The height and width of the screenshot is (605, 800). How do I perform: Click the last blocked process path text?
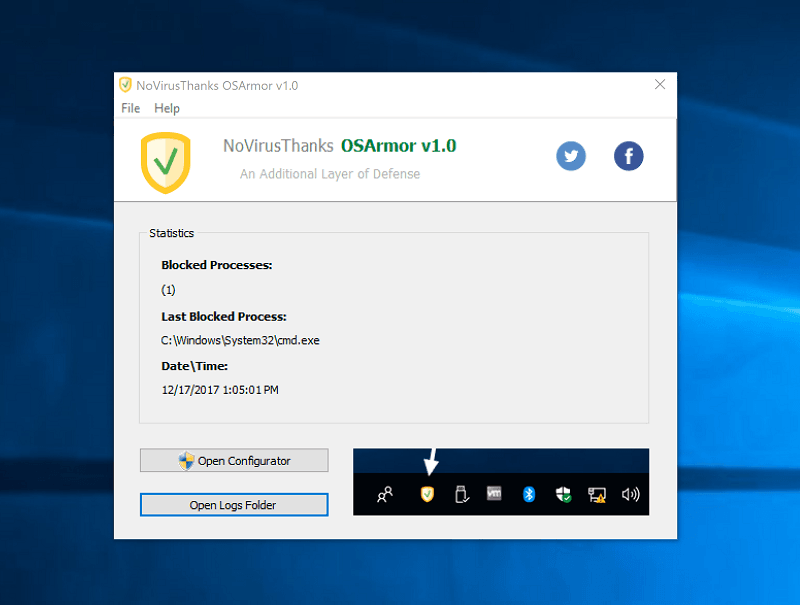(x=240, y=340)
